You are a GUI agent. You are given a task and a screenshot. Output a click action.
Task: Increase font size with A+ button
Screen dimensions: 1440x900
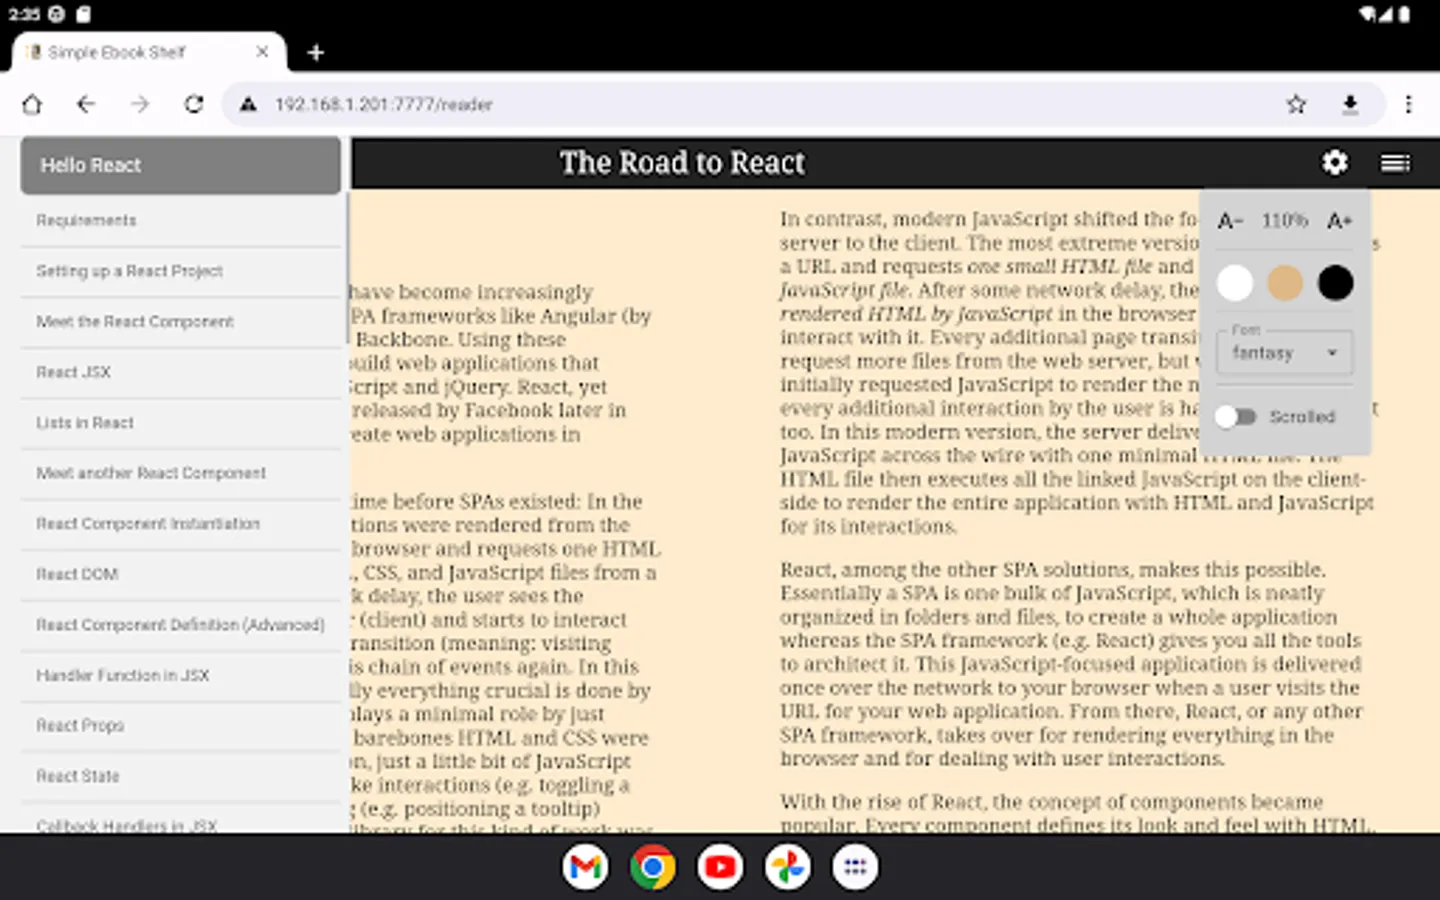point(1340,221)
